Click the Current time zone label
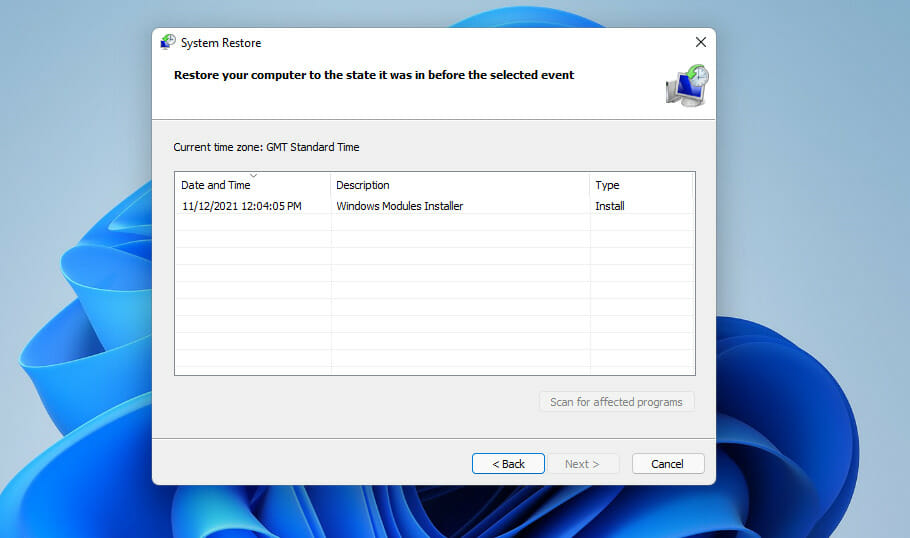Image resolution: width=910 pixels, height=538 pixels. pos(266,147)
